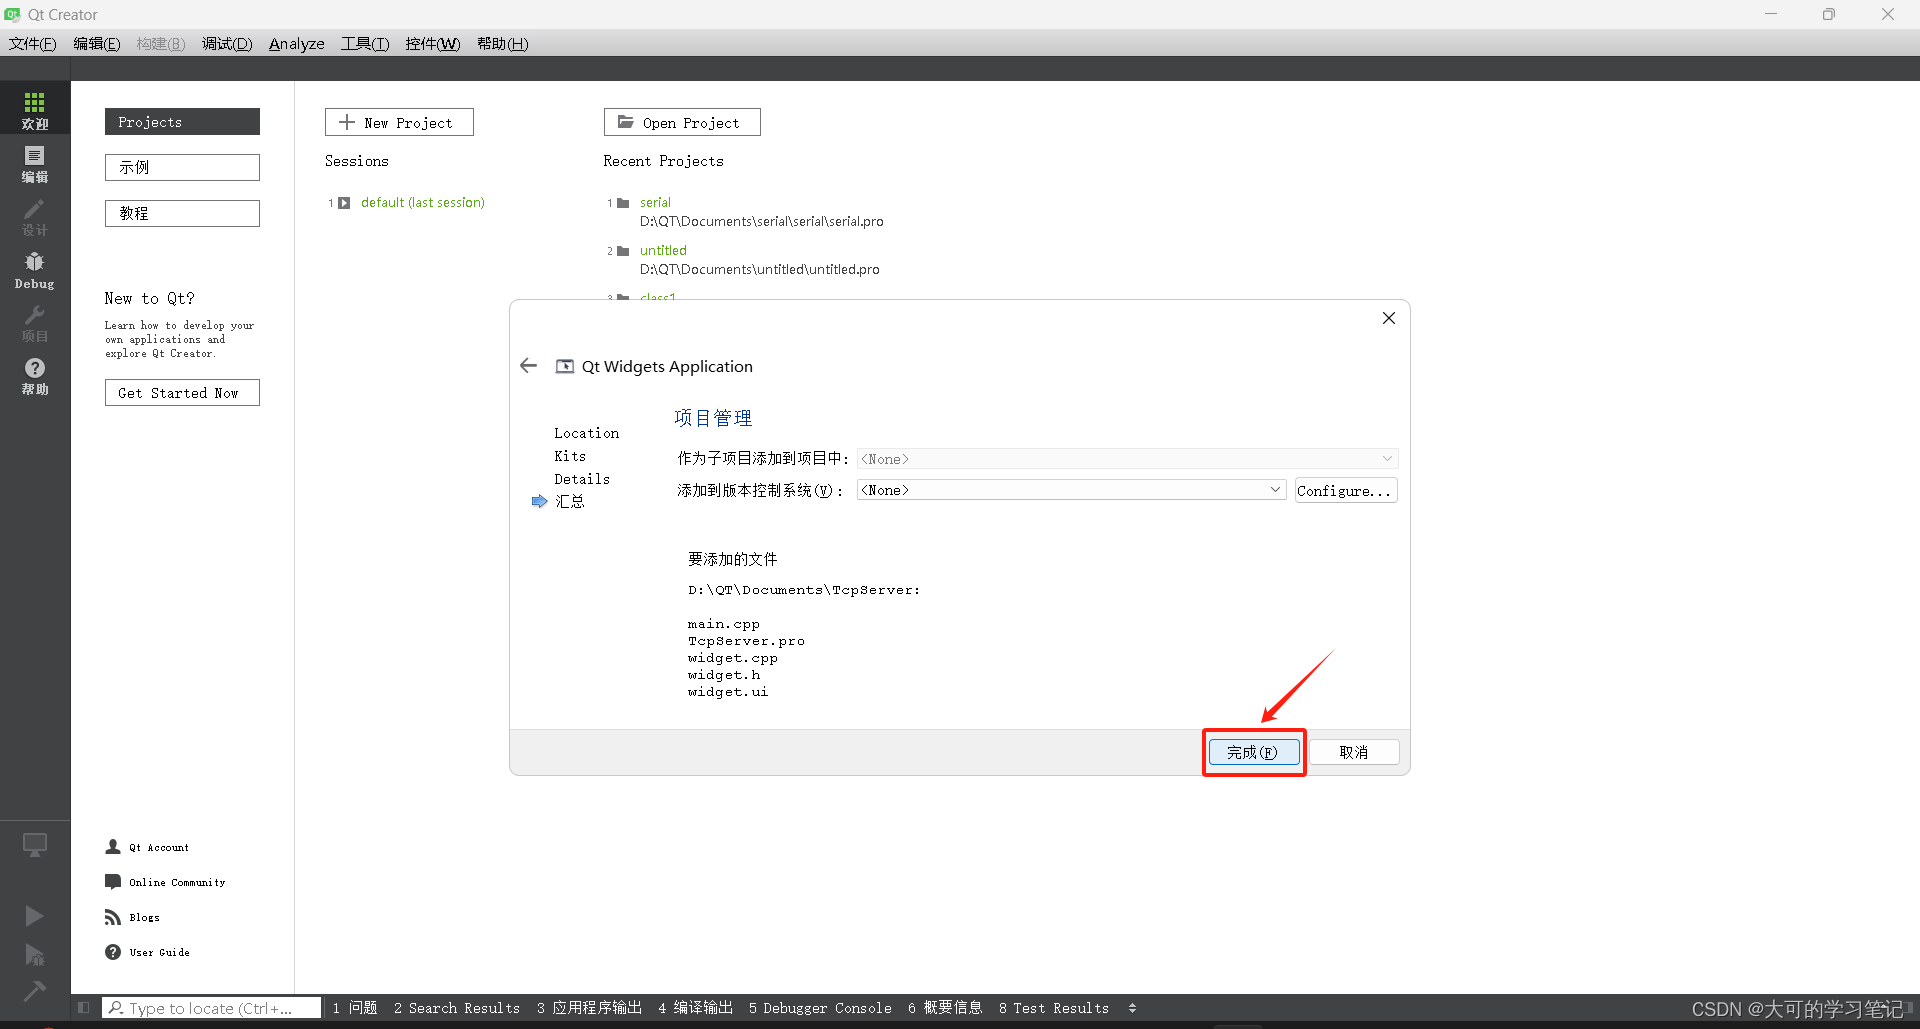The image size is (1920, 1029).
Task: Open the version control system dropdown
Action: pos(1070,490)
